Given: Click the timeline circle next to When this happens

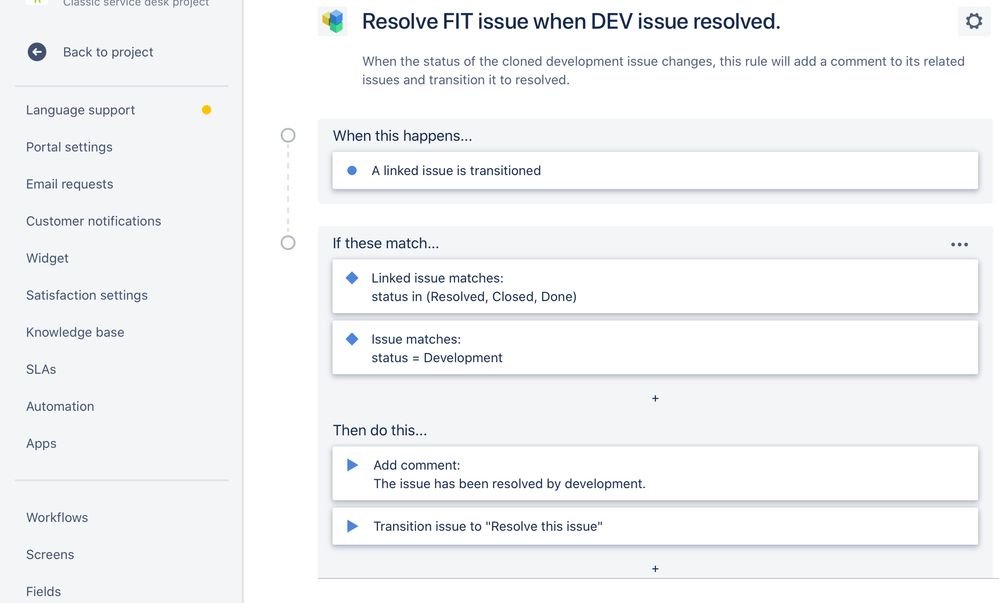Looking at the screenshot, I should pyautogui.click(x=288, y=135).
